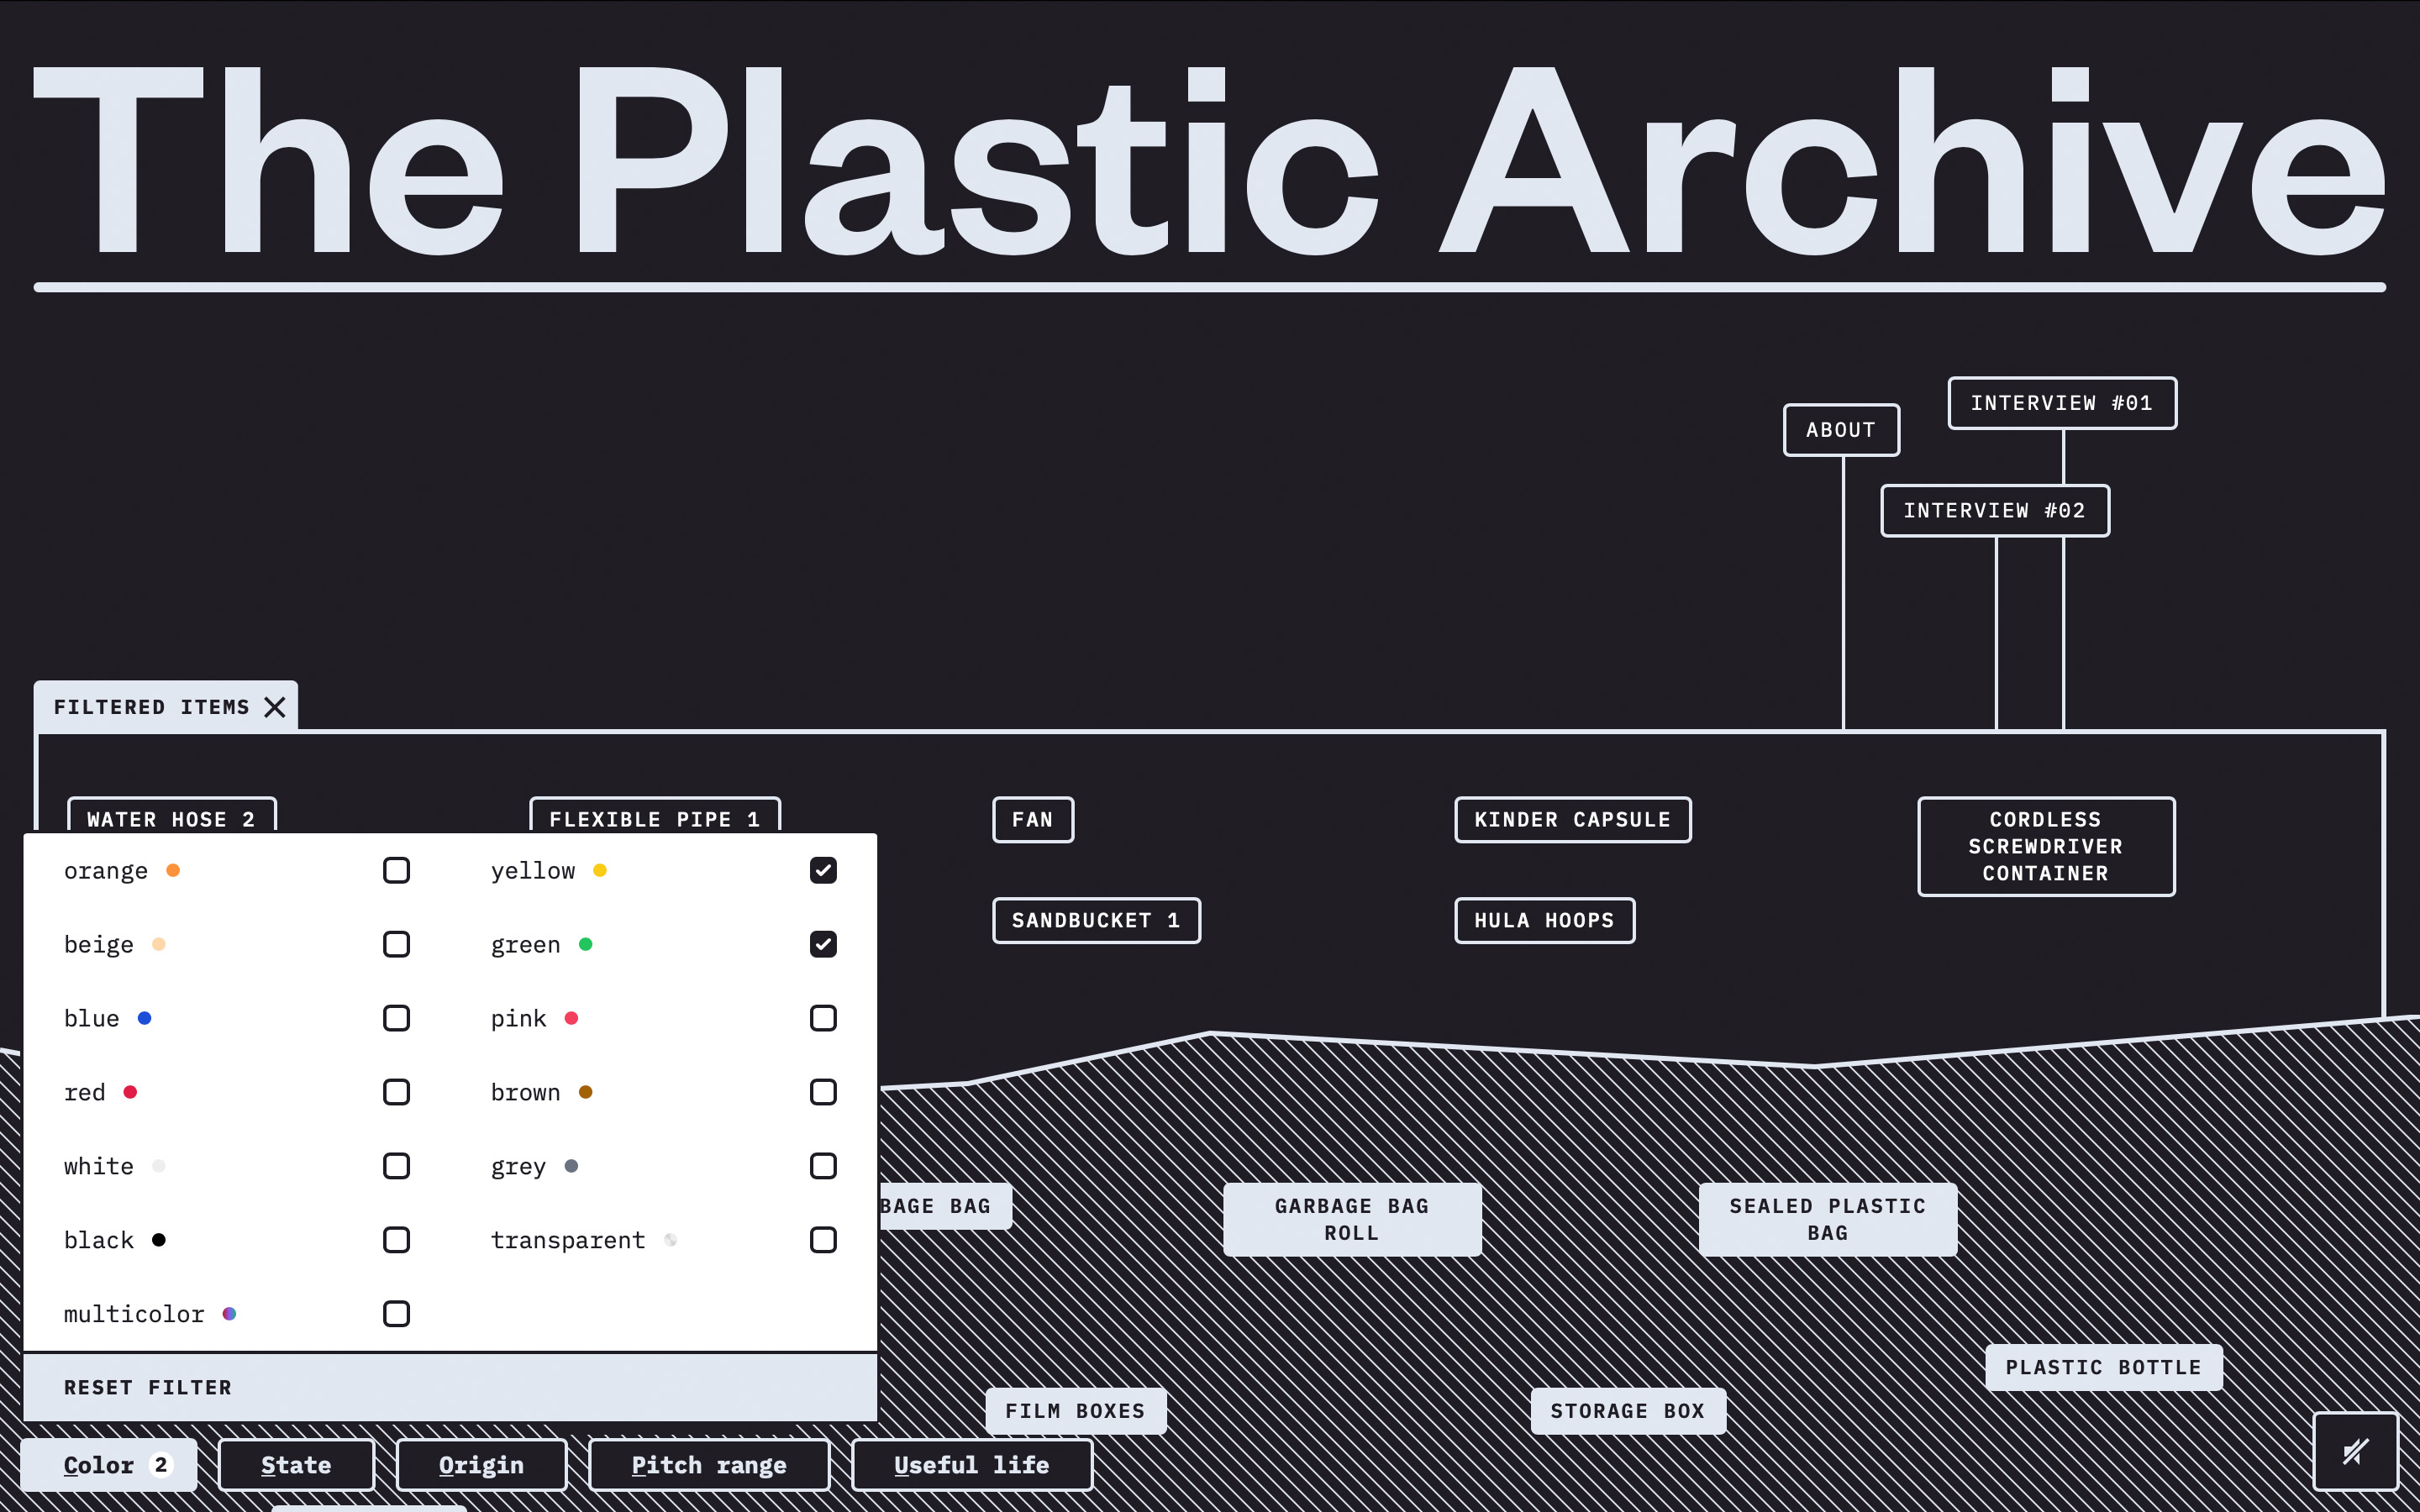Viewport: 2420px width, 1512px height.
Task: Click the brown color dot icon
Action: (x=586, y=1092)
